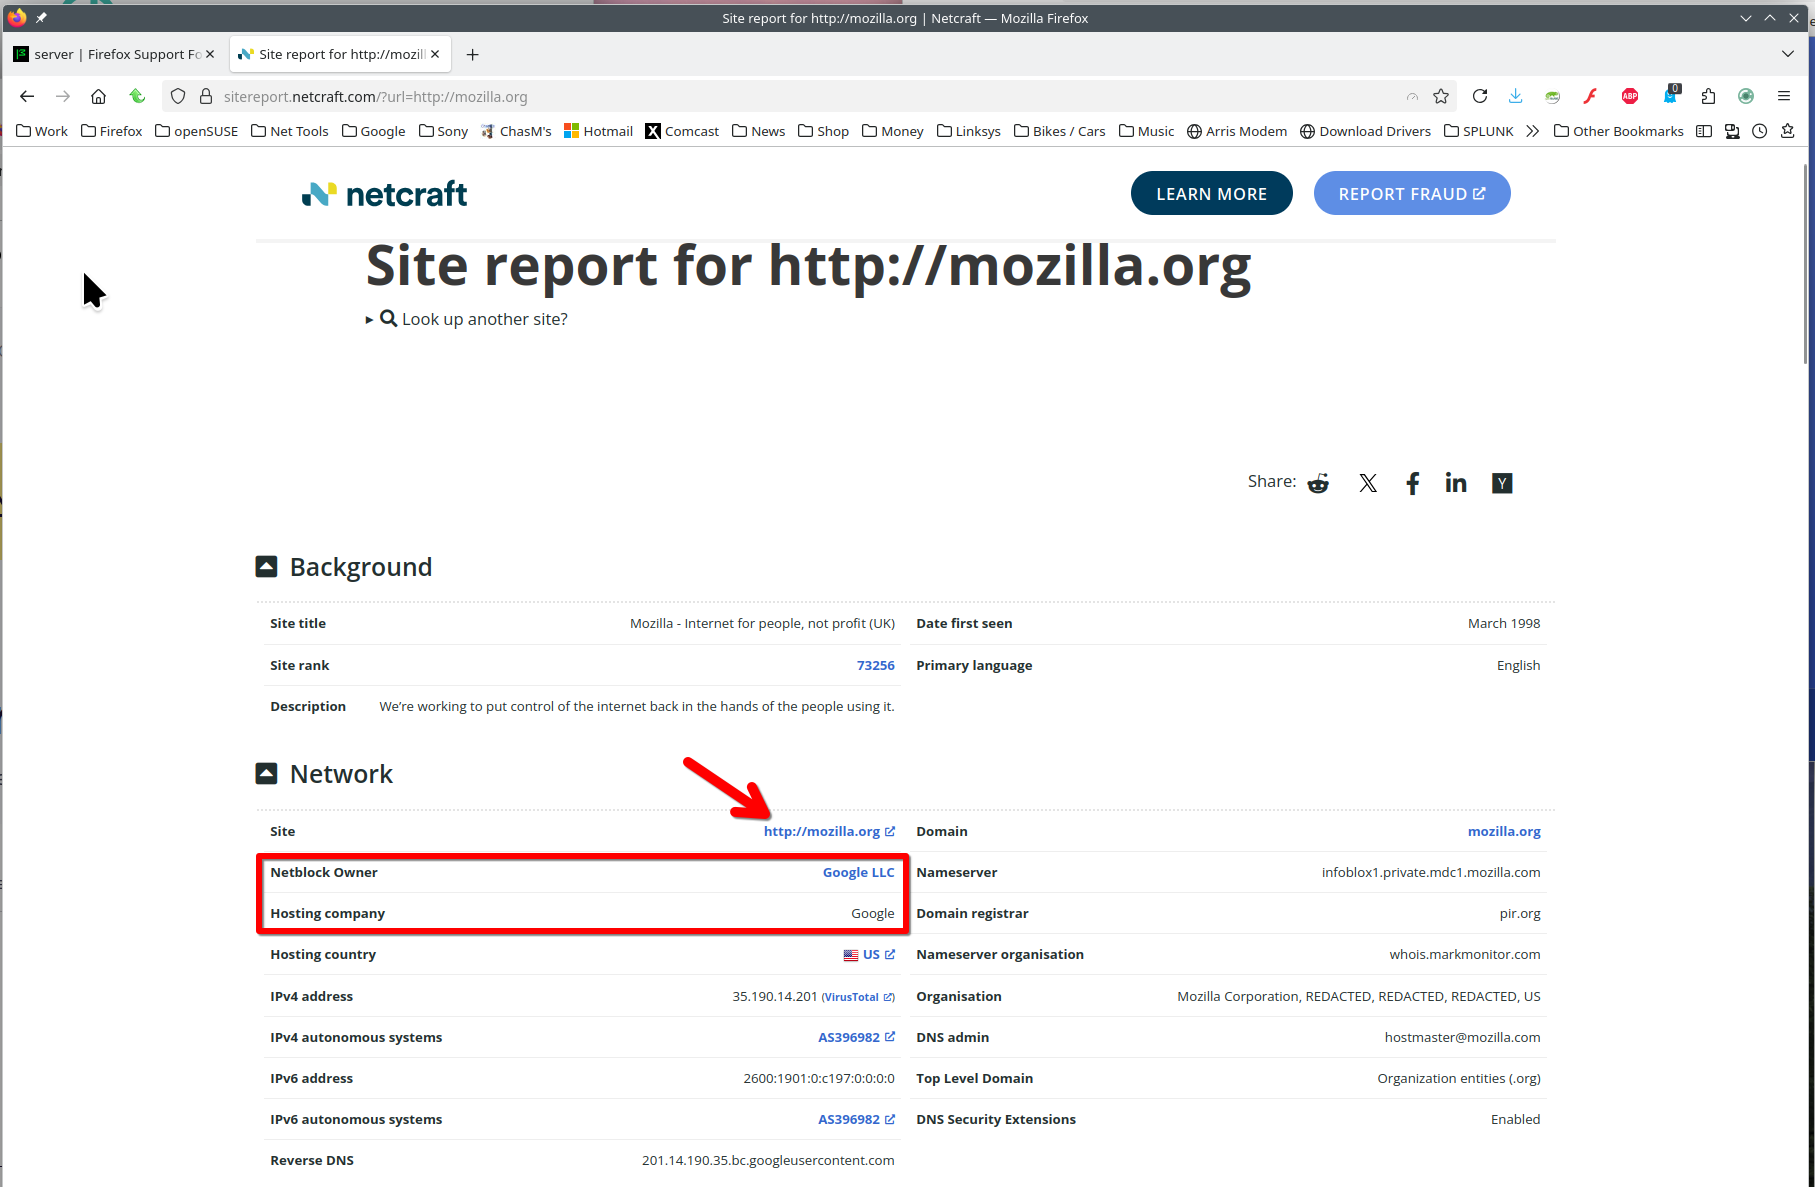Open the Hotmail bookmark
Image resolution: width=1815 pixels, height=1187 pixels.
pyautogui.click(x=598, y=131)
